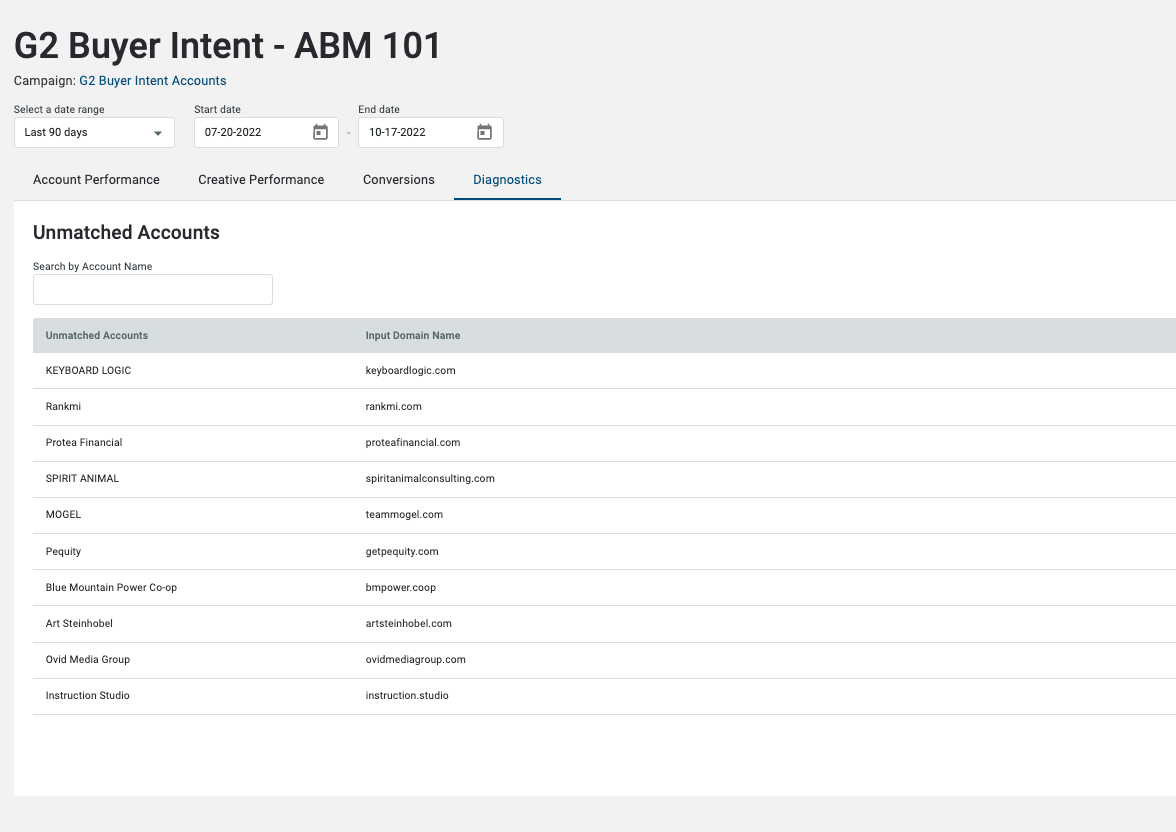Click the bmpower.coop domain cell
1176x832 pixels.
tap(400, 587)
